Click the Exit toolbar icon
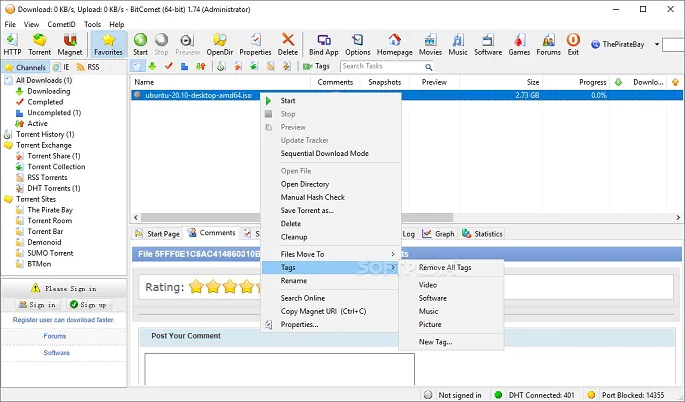Screen dimensions: 685x402 pyautogui.click(x=573, y=44)
